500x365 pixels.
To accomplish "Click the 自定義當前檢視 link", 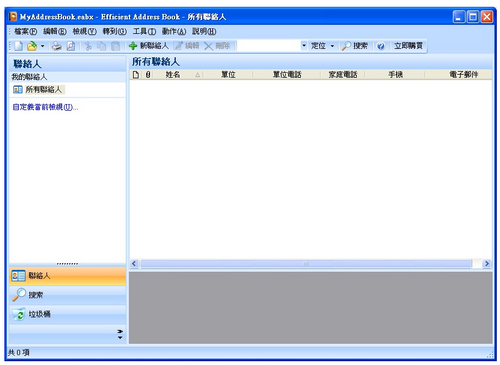I will pyautogui.click(x=45, y=107).
